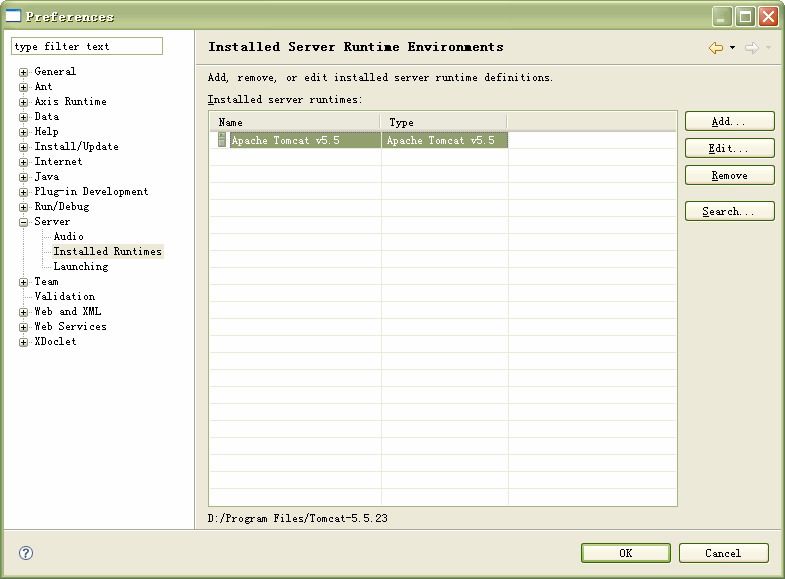Sort by the Type column header
785x579 pixels.
(x=444, y=122)
